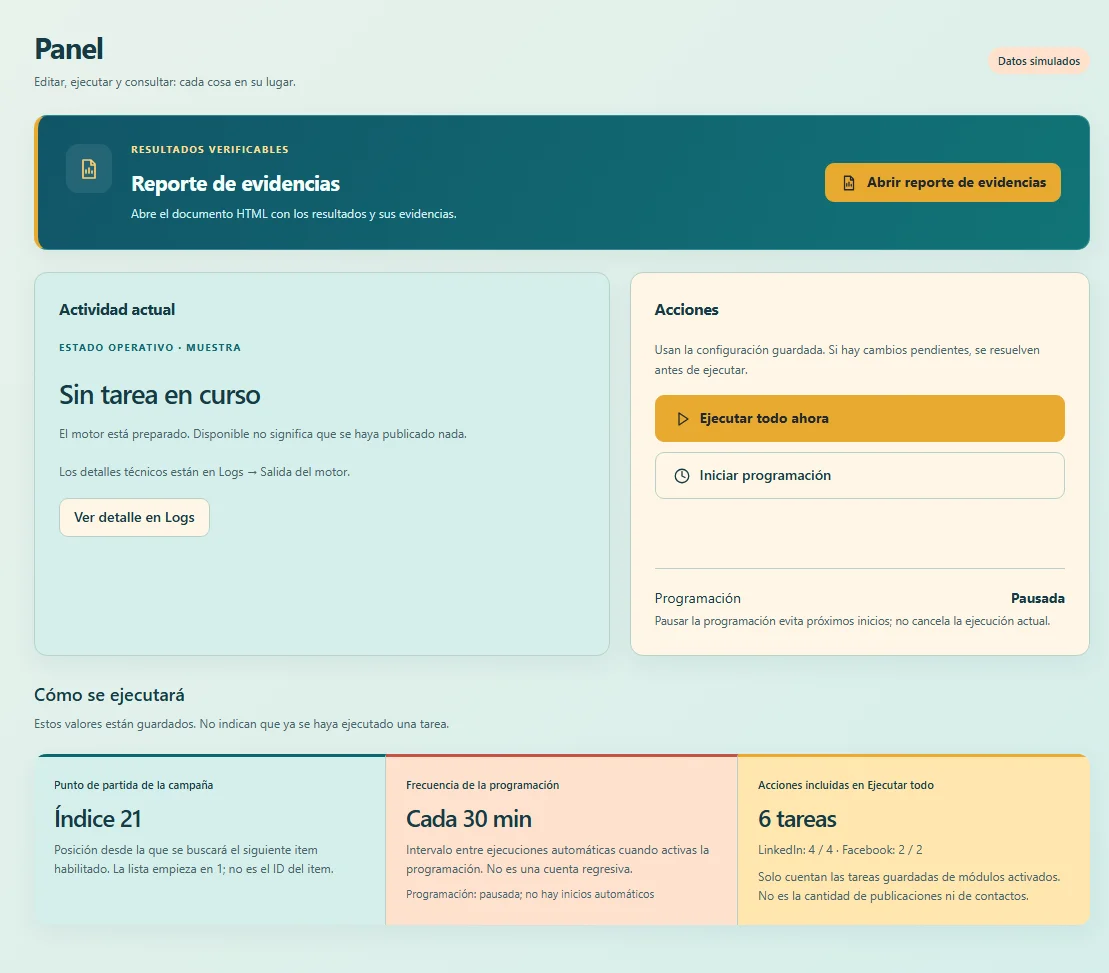This screenshot has width=1109, height=973.
Task: Click the Reporte de evidencias heading
Action: coord(236,184)
